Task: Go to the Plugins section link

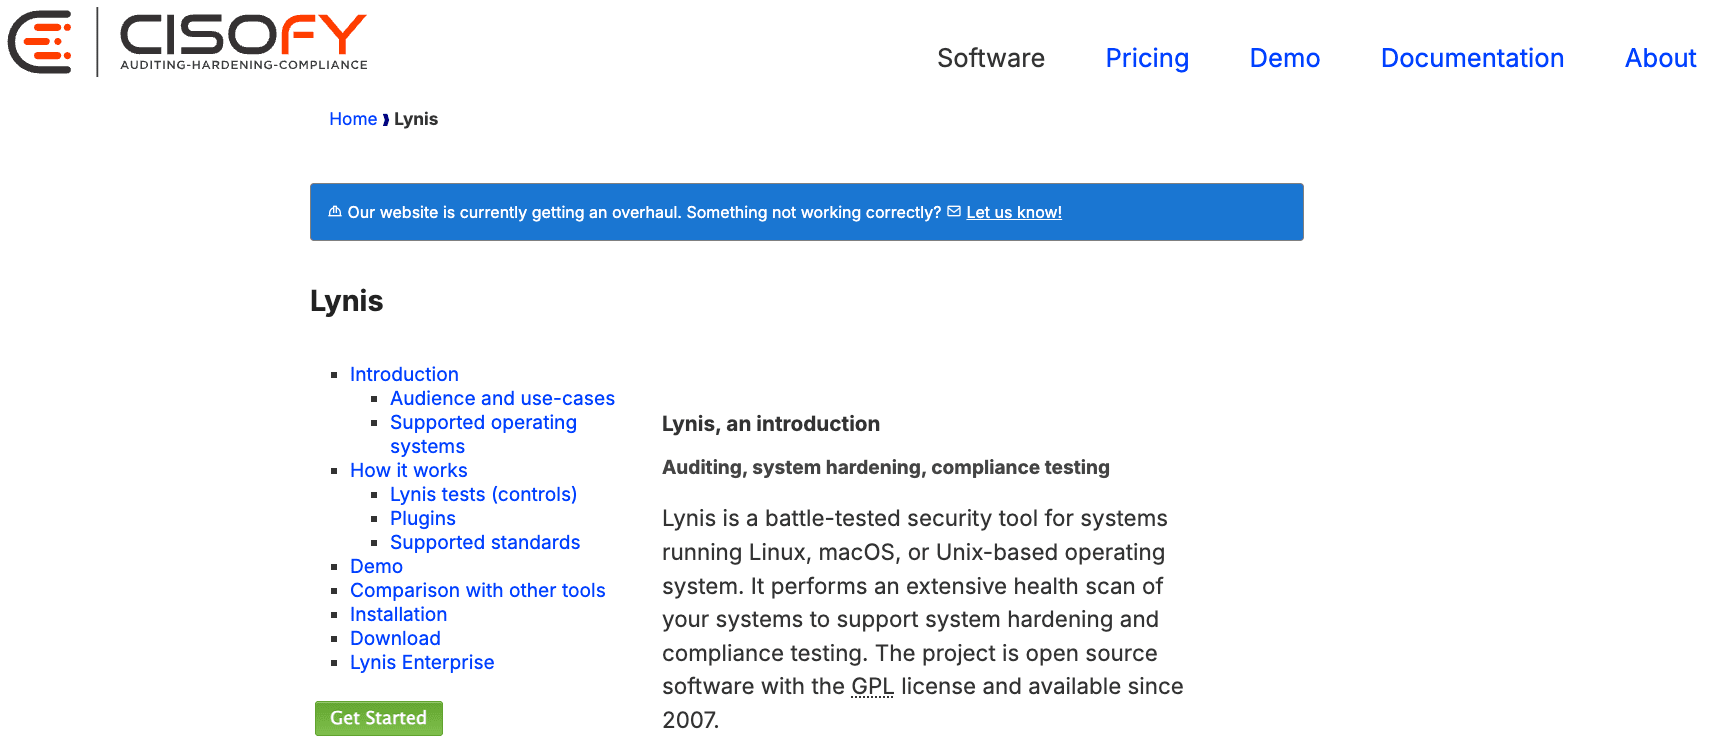Action: point(423,518)
